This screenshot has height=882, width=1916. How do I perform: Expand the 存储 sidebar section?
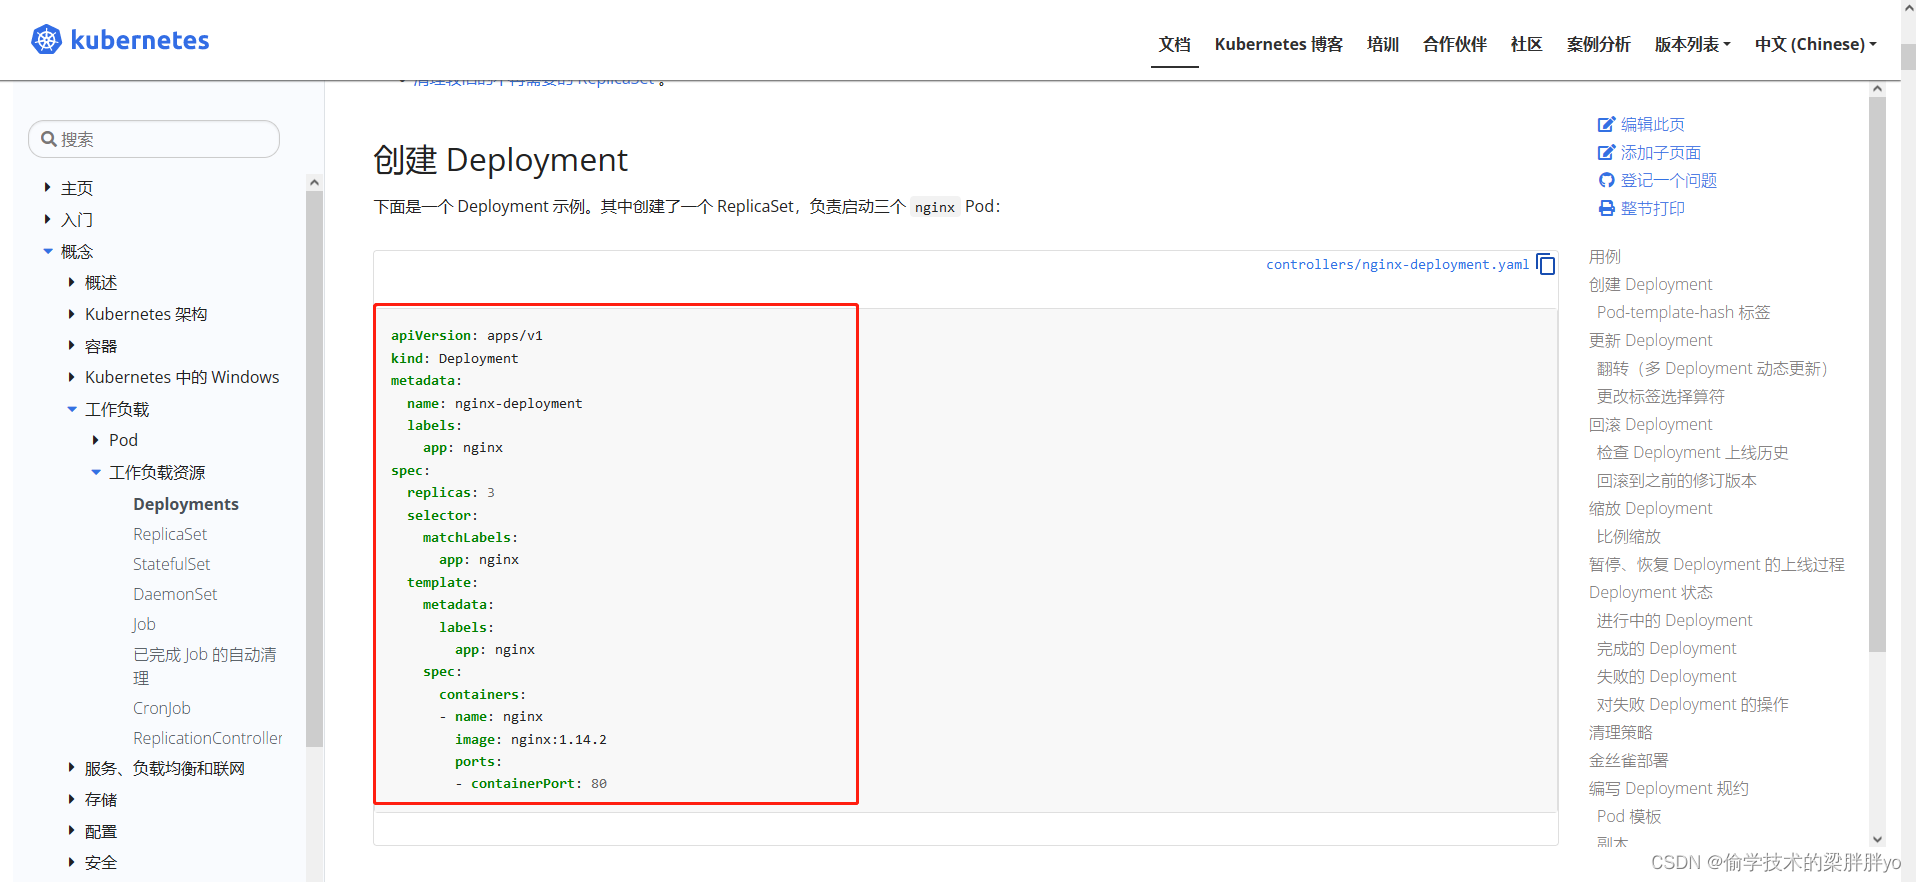point(71,799)
